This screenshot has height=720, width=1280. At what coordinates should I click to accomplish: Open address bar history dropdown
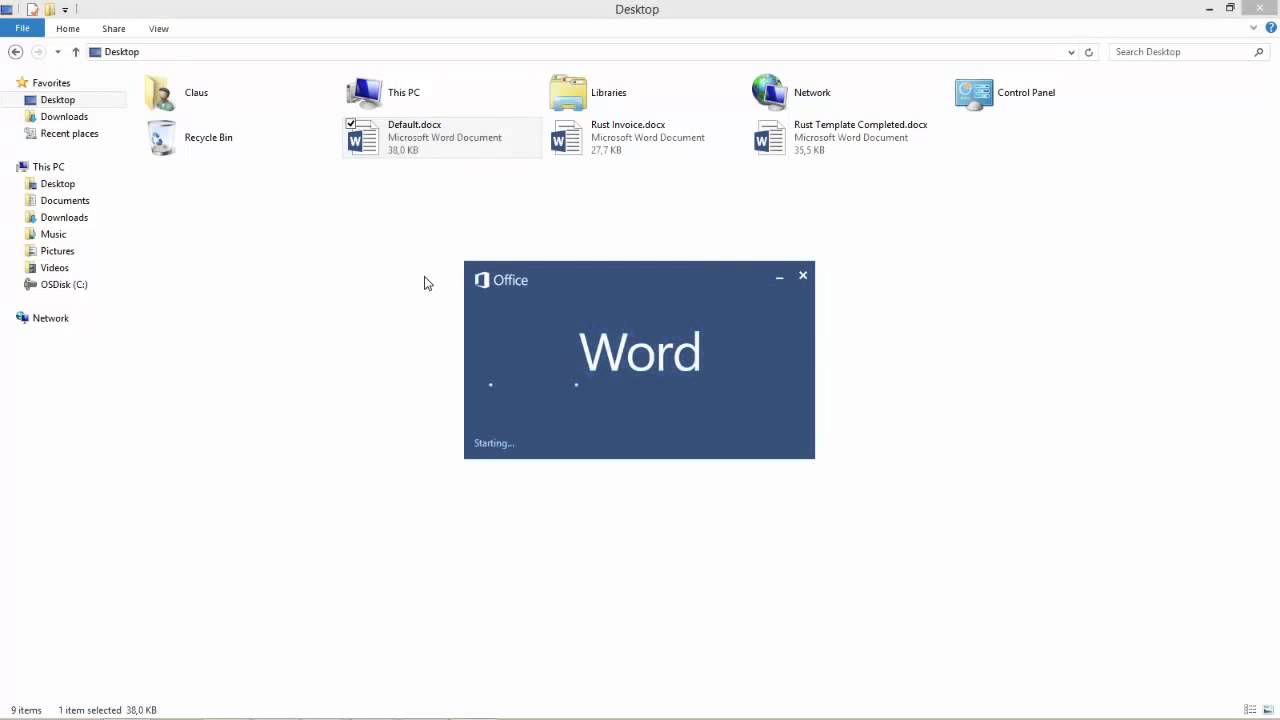(1071, 52)
